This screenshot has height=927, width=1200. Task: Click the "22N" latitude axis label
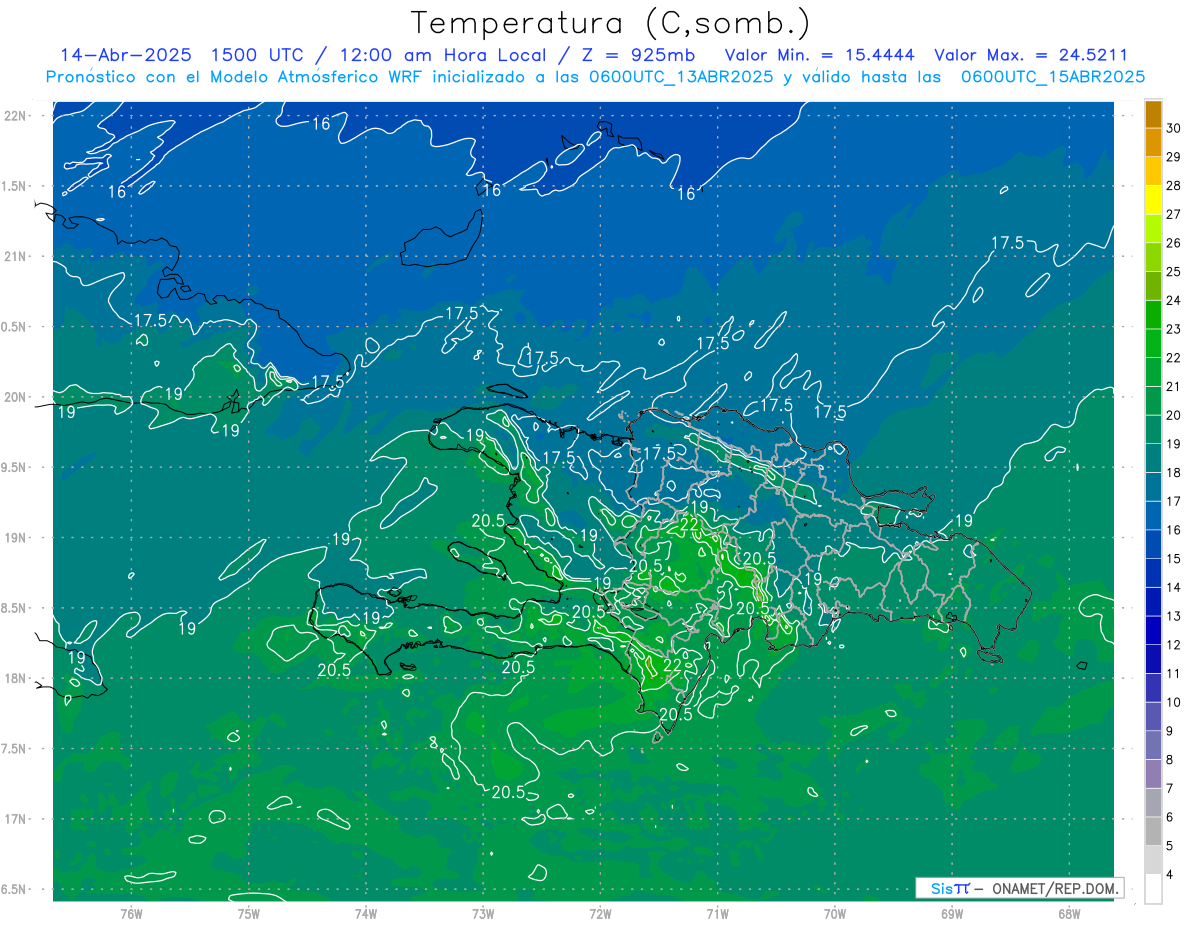point(16,115)
